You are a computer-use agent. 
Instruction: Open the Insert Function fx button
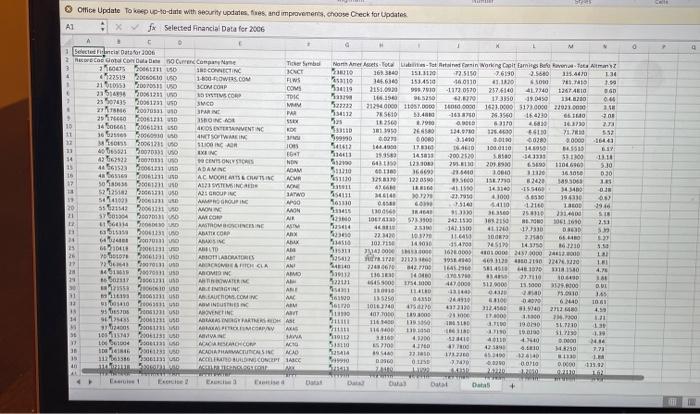(x=152, y=28)
